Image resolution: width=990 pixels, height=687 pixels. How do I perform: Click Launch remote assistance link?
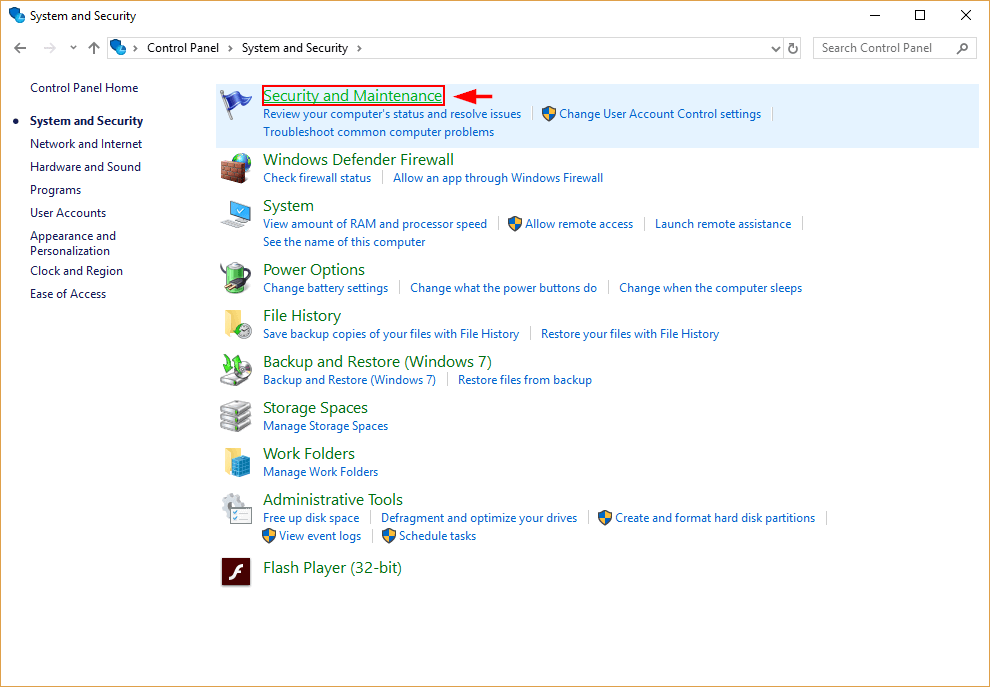coord(723,224)
